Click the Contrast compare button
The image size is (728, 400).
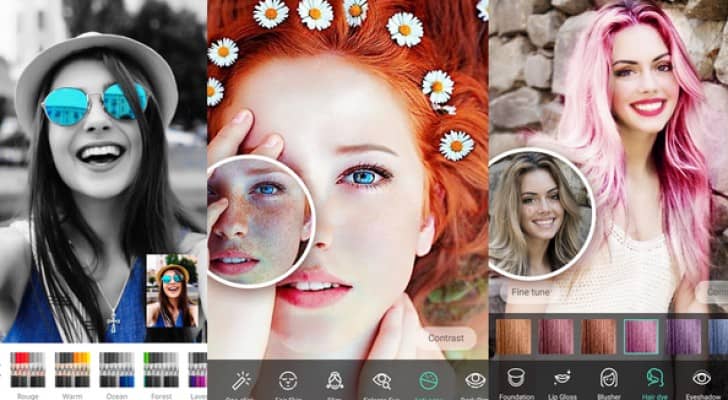[446, 338]
